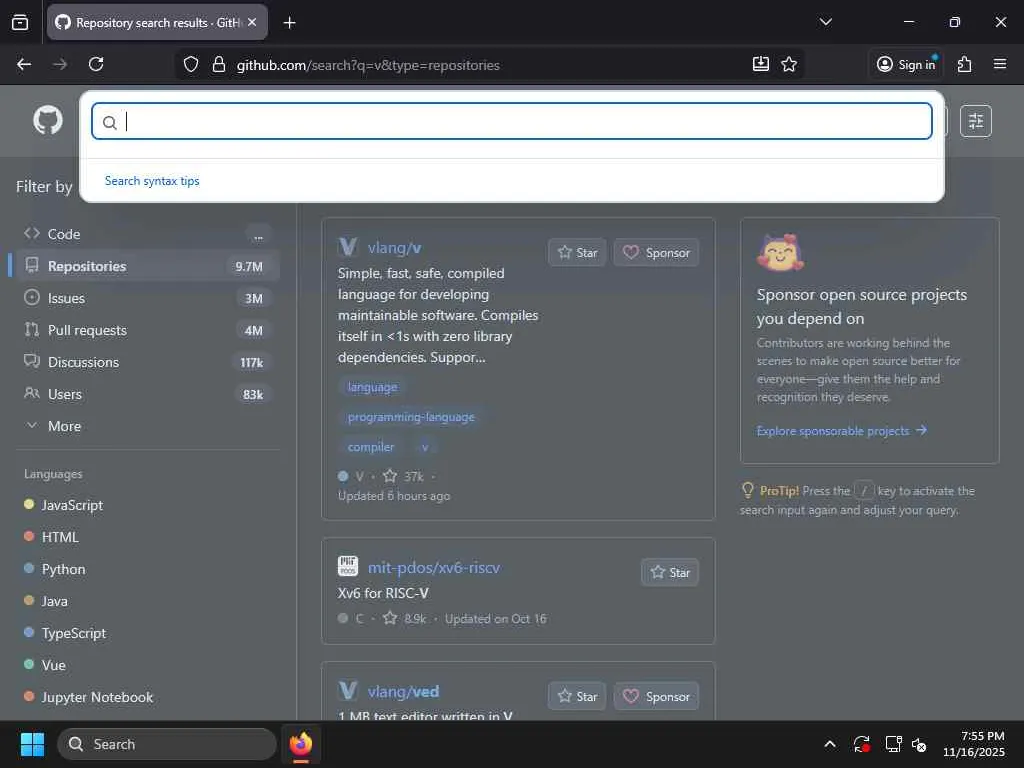Click the 'language' topic tag
Screen dimensions: 1024x768
pos(372,387)
